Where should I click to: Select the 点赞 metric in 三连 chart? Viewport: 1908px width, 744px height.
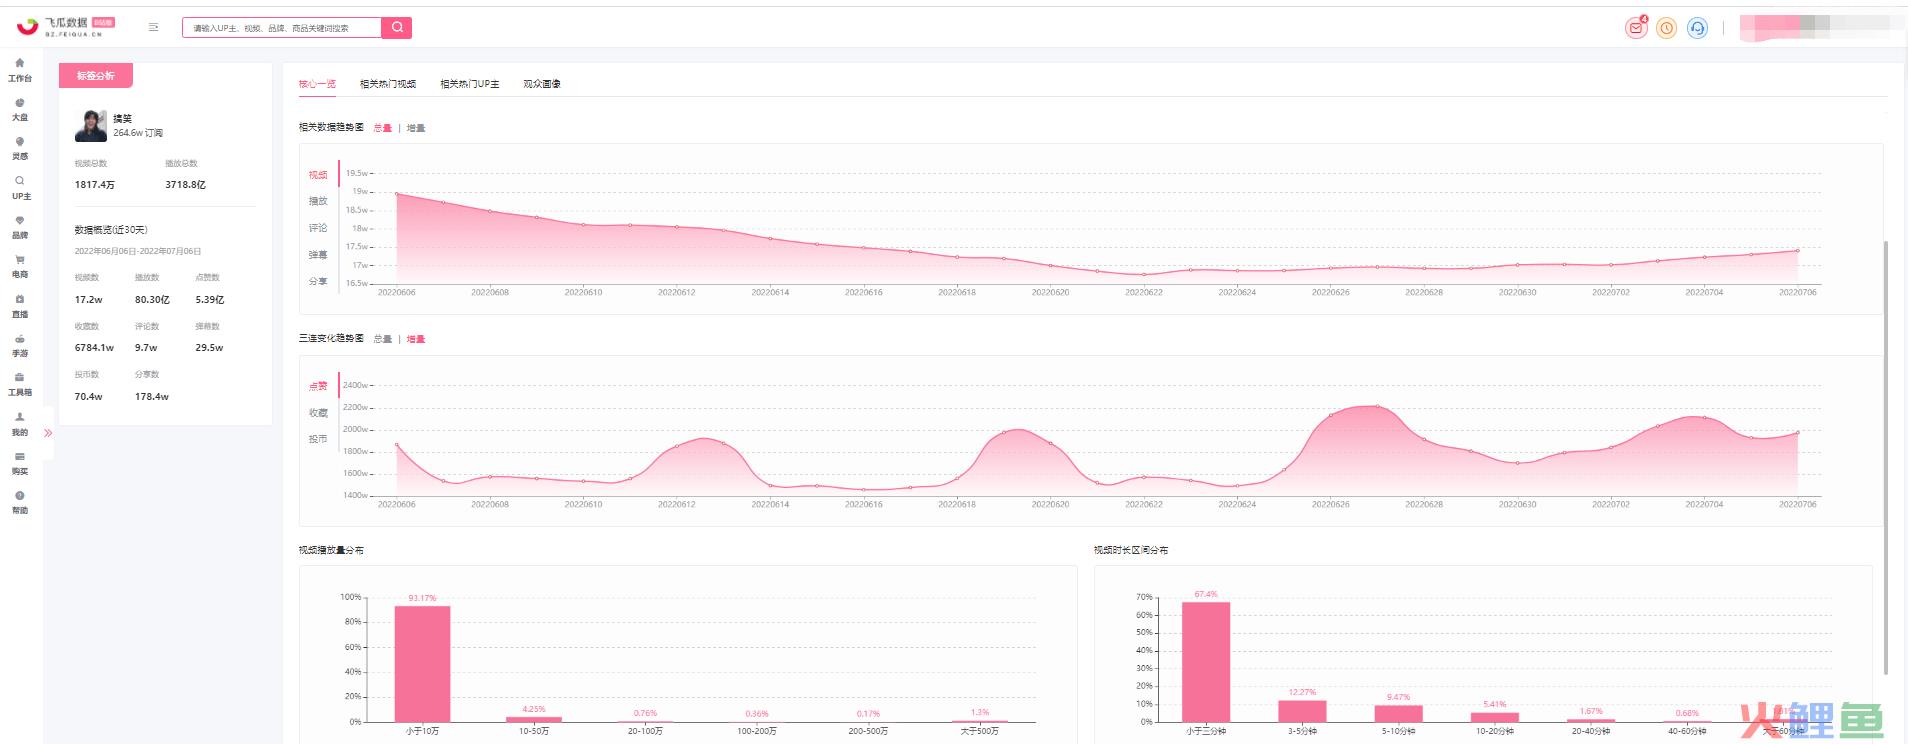tap(318, 386)
